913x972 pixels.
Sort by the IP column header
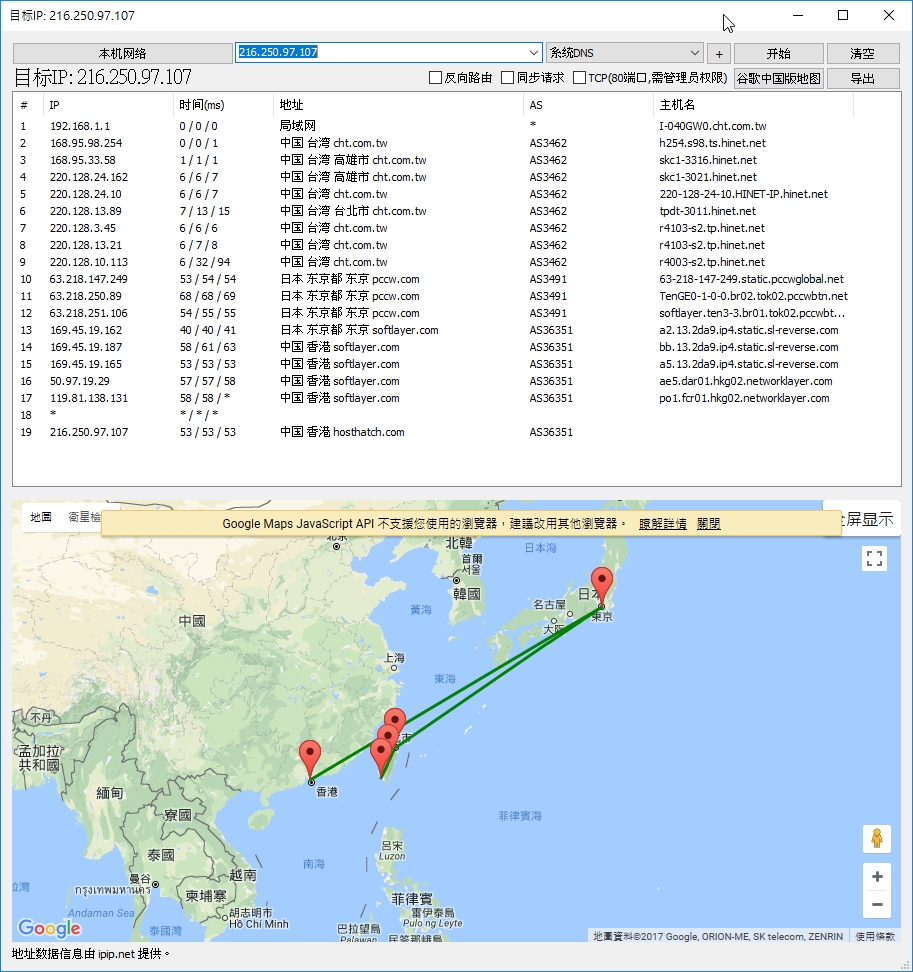coord(108,105)
